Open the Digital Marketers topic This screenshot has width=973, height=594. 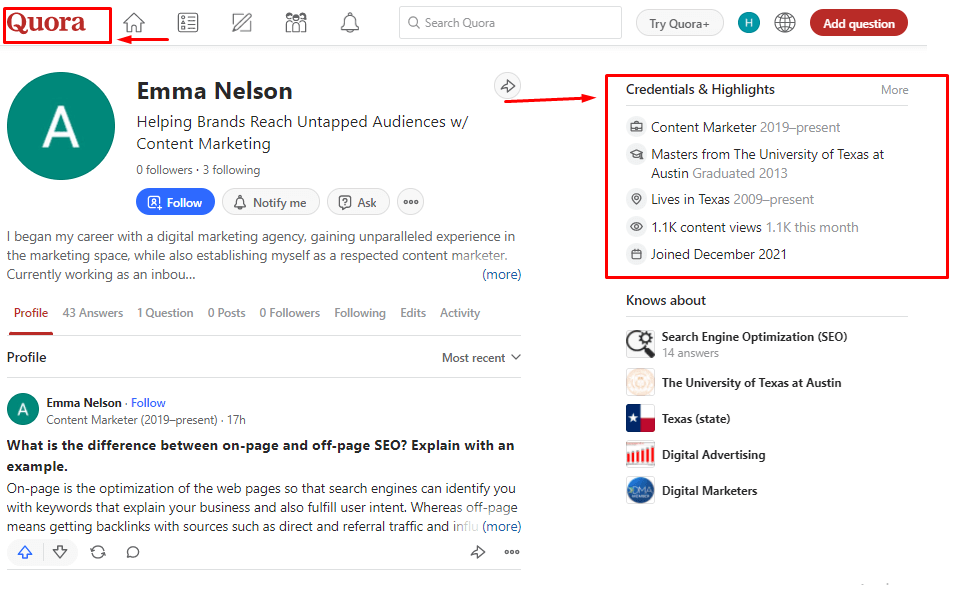[709, 490]
